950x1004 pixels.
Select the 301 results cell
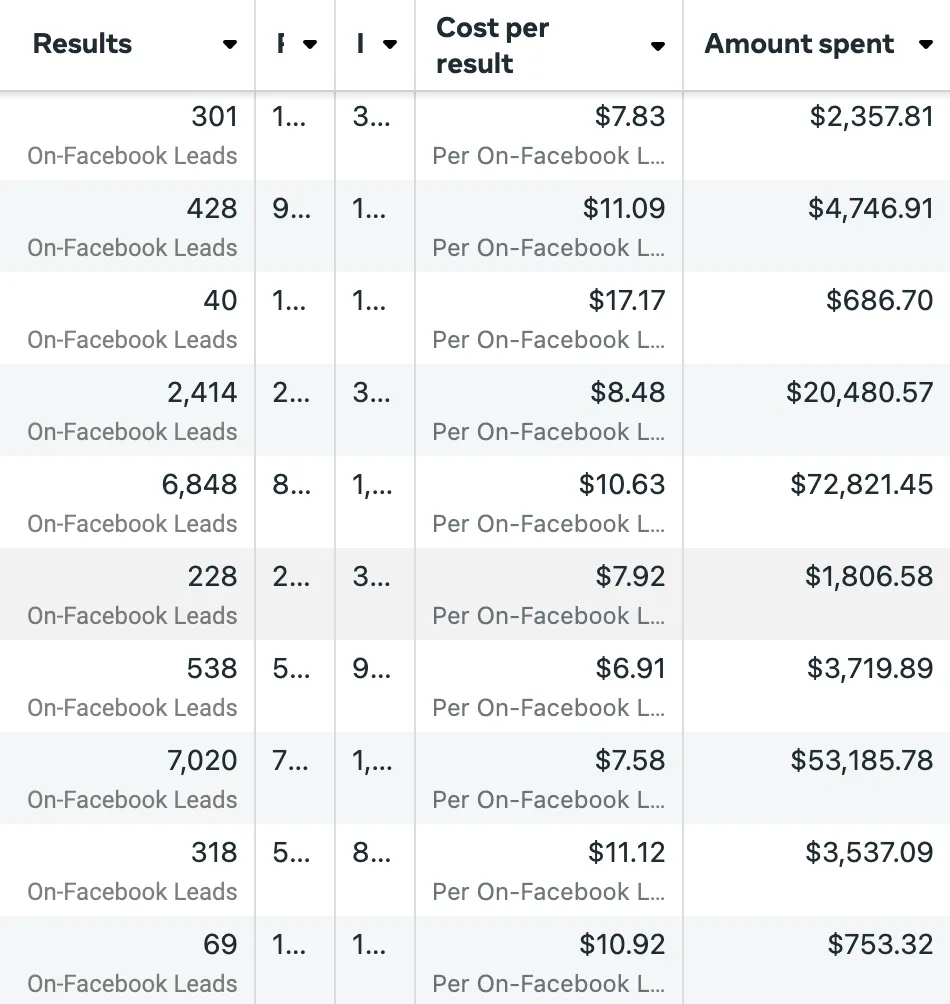pos(127,136)
